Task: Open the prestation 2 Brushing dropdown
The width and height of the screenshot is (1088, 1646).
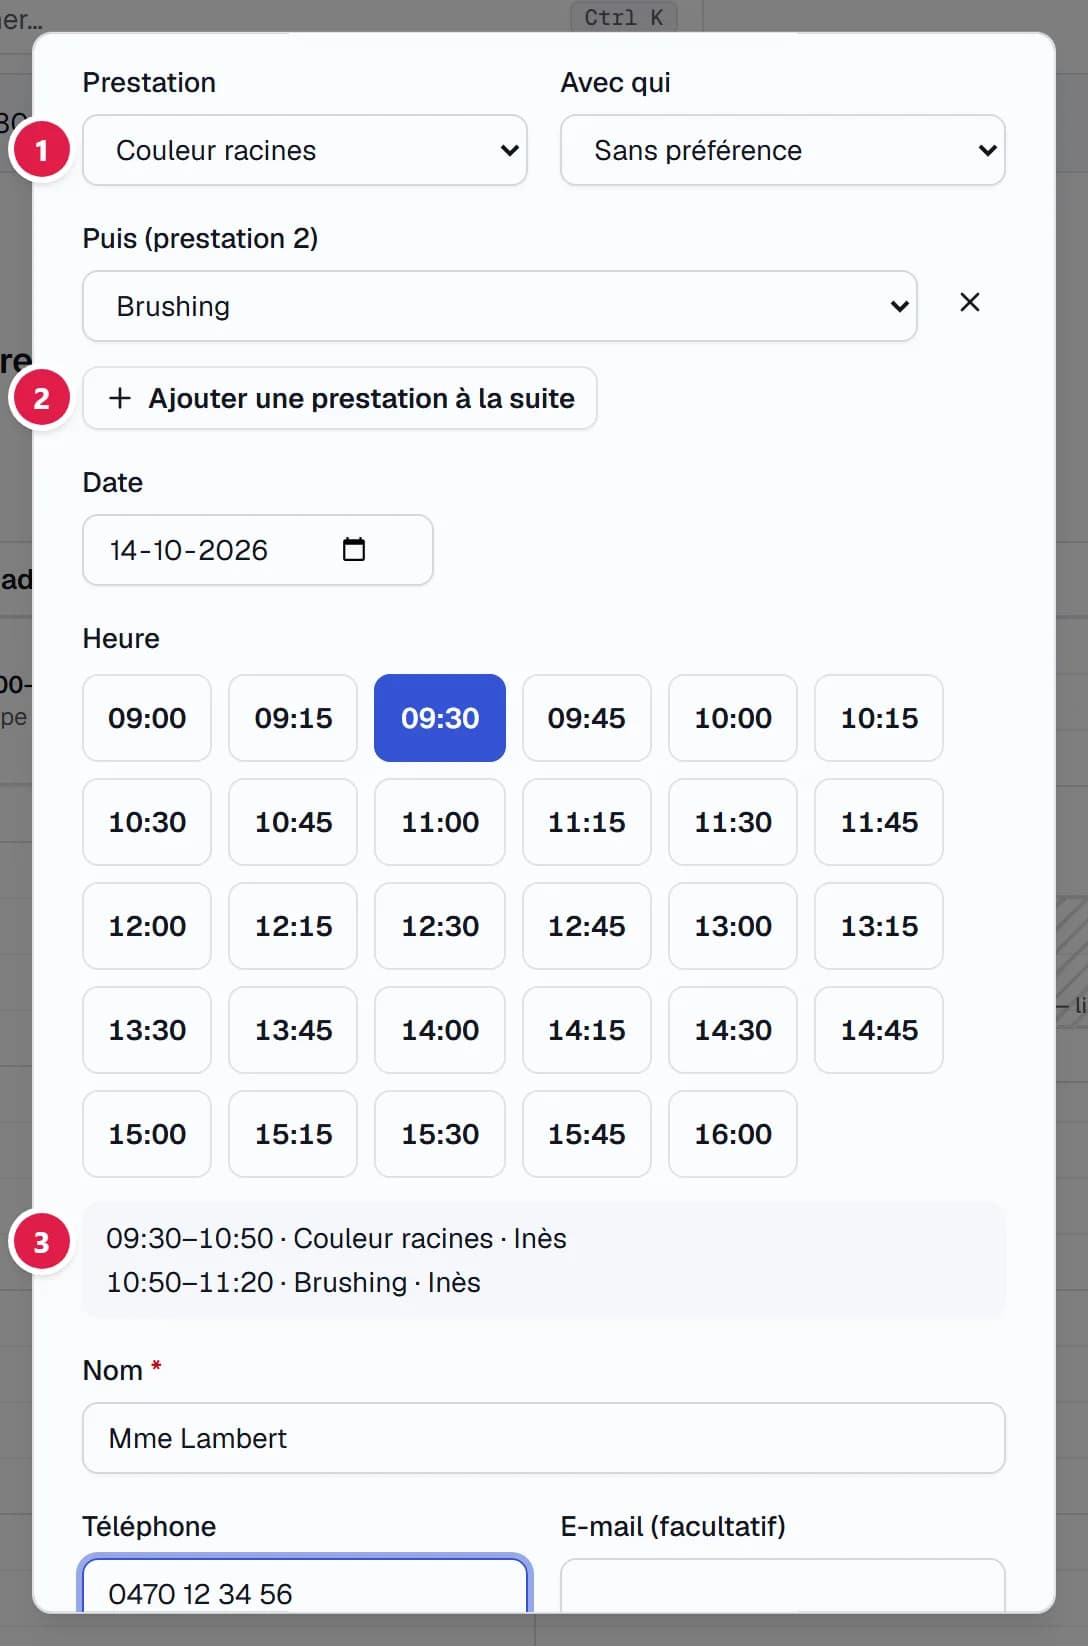Action: (x=500, y=306)
